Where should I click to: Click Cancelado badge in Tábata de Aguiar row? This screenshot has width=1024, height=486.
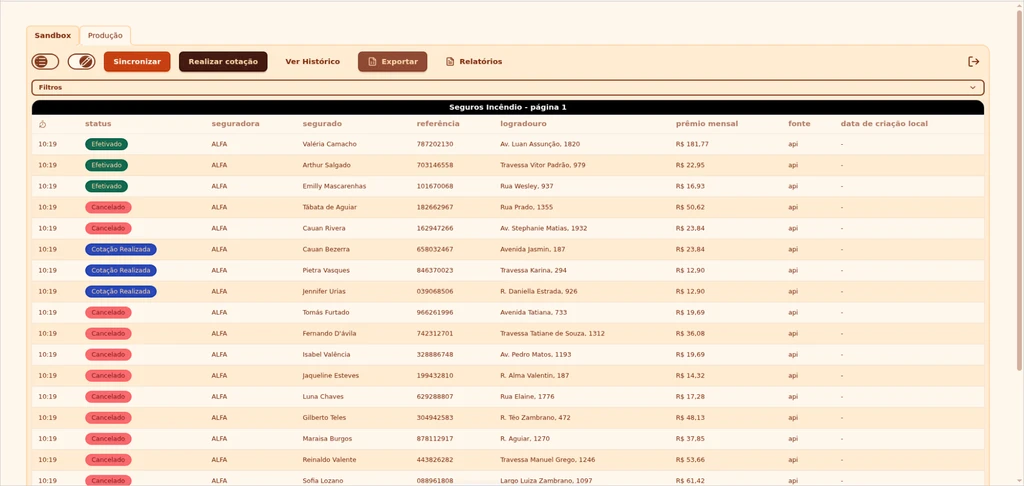[108, 207]
